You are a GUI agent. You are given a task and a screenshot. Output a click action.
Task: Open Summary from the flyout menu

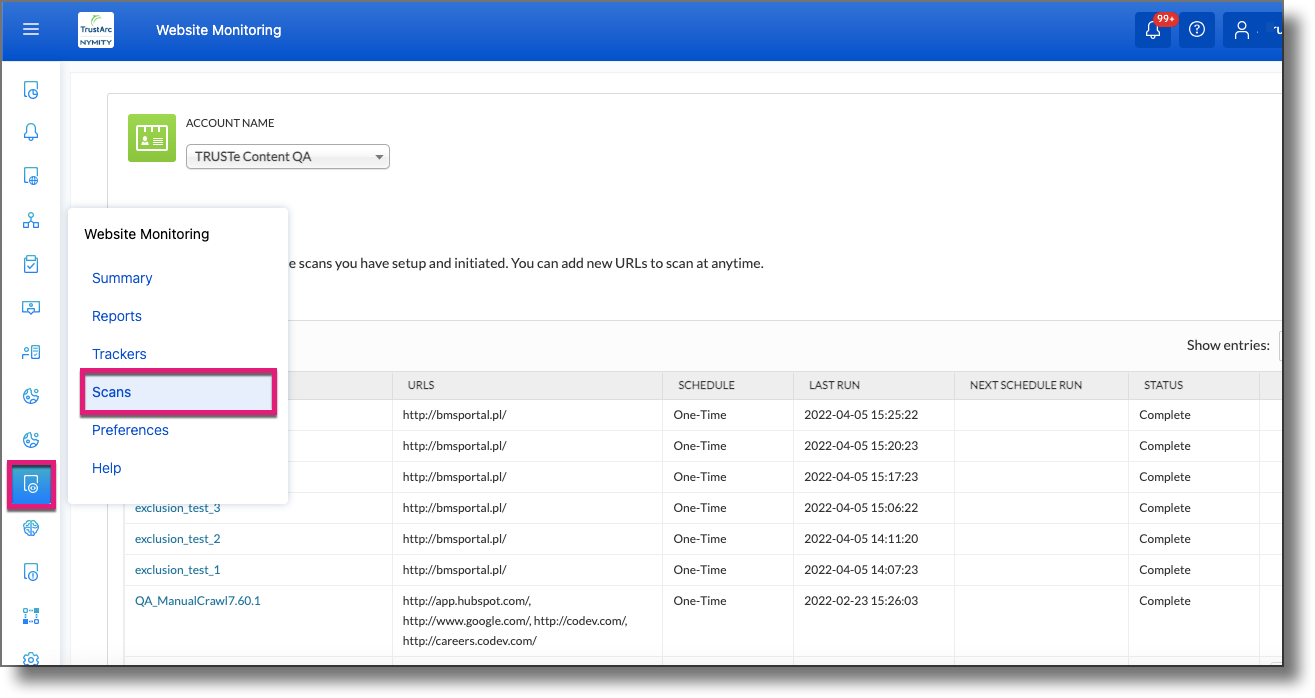pyautogui.click(x=122, y=278)
